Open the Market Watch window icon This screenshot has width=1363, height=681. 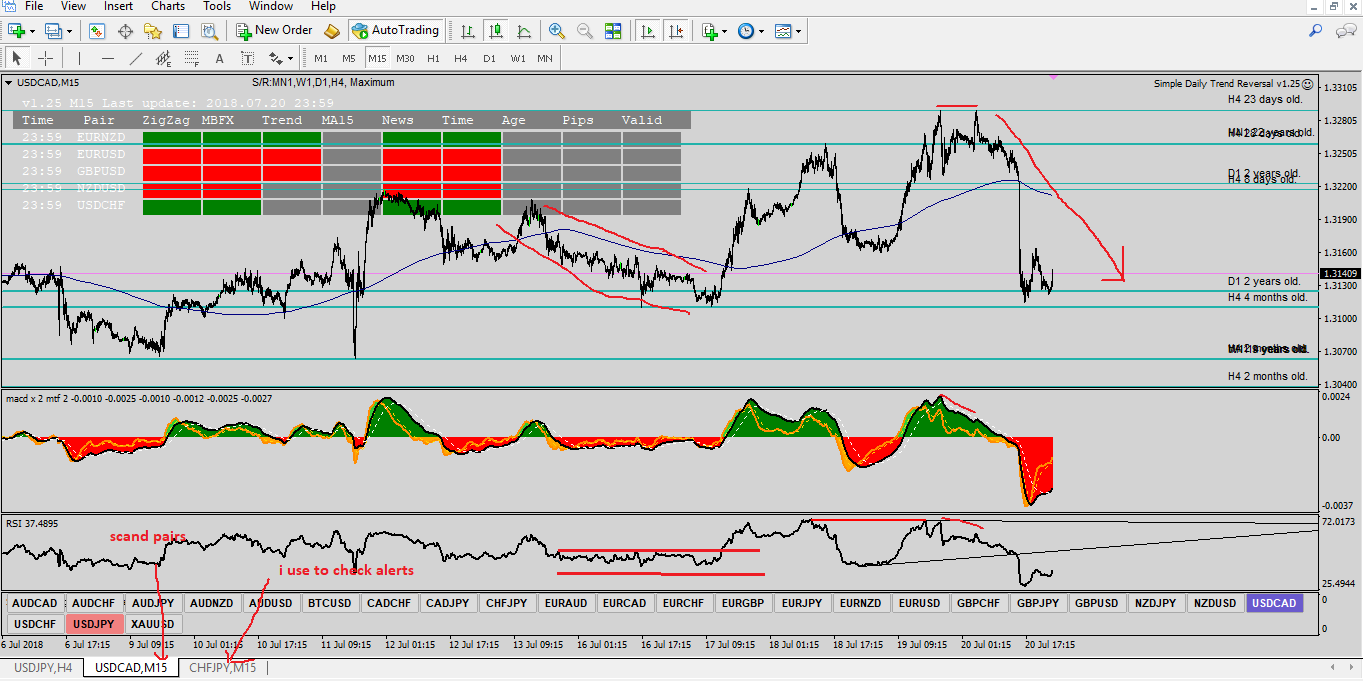[x=97, y=31]
